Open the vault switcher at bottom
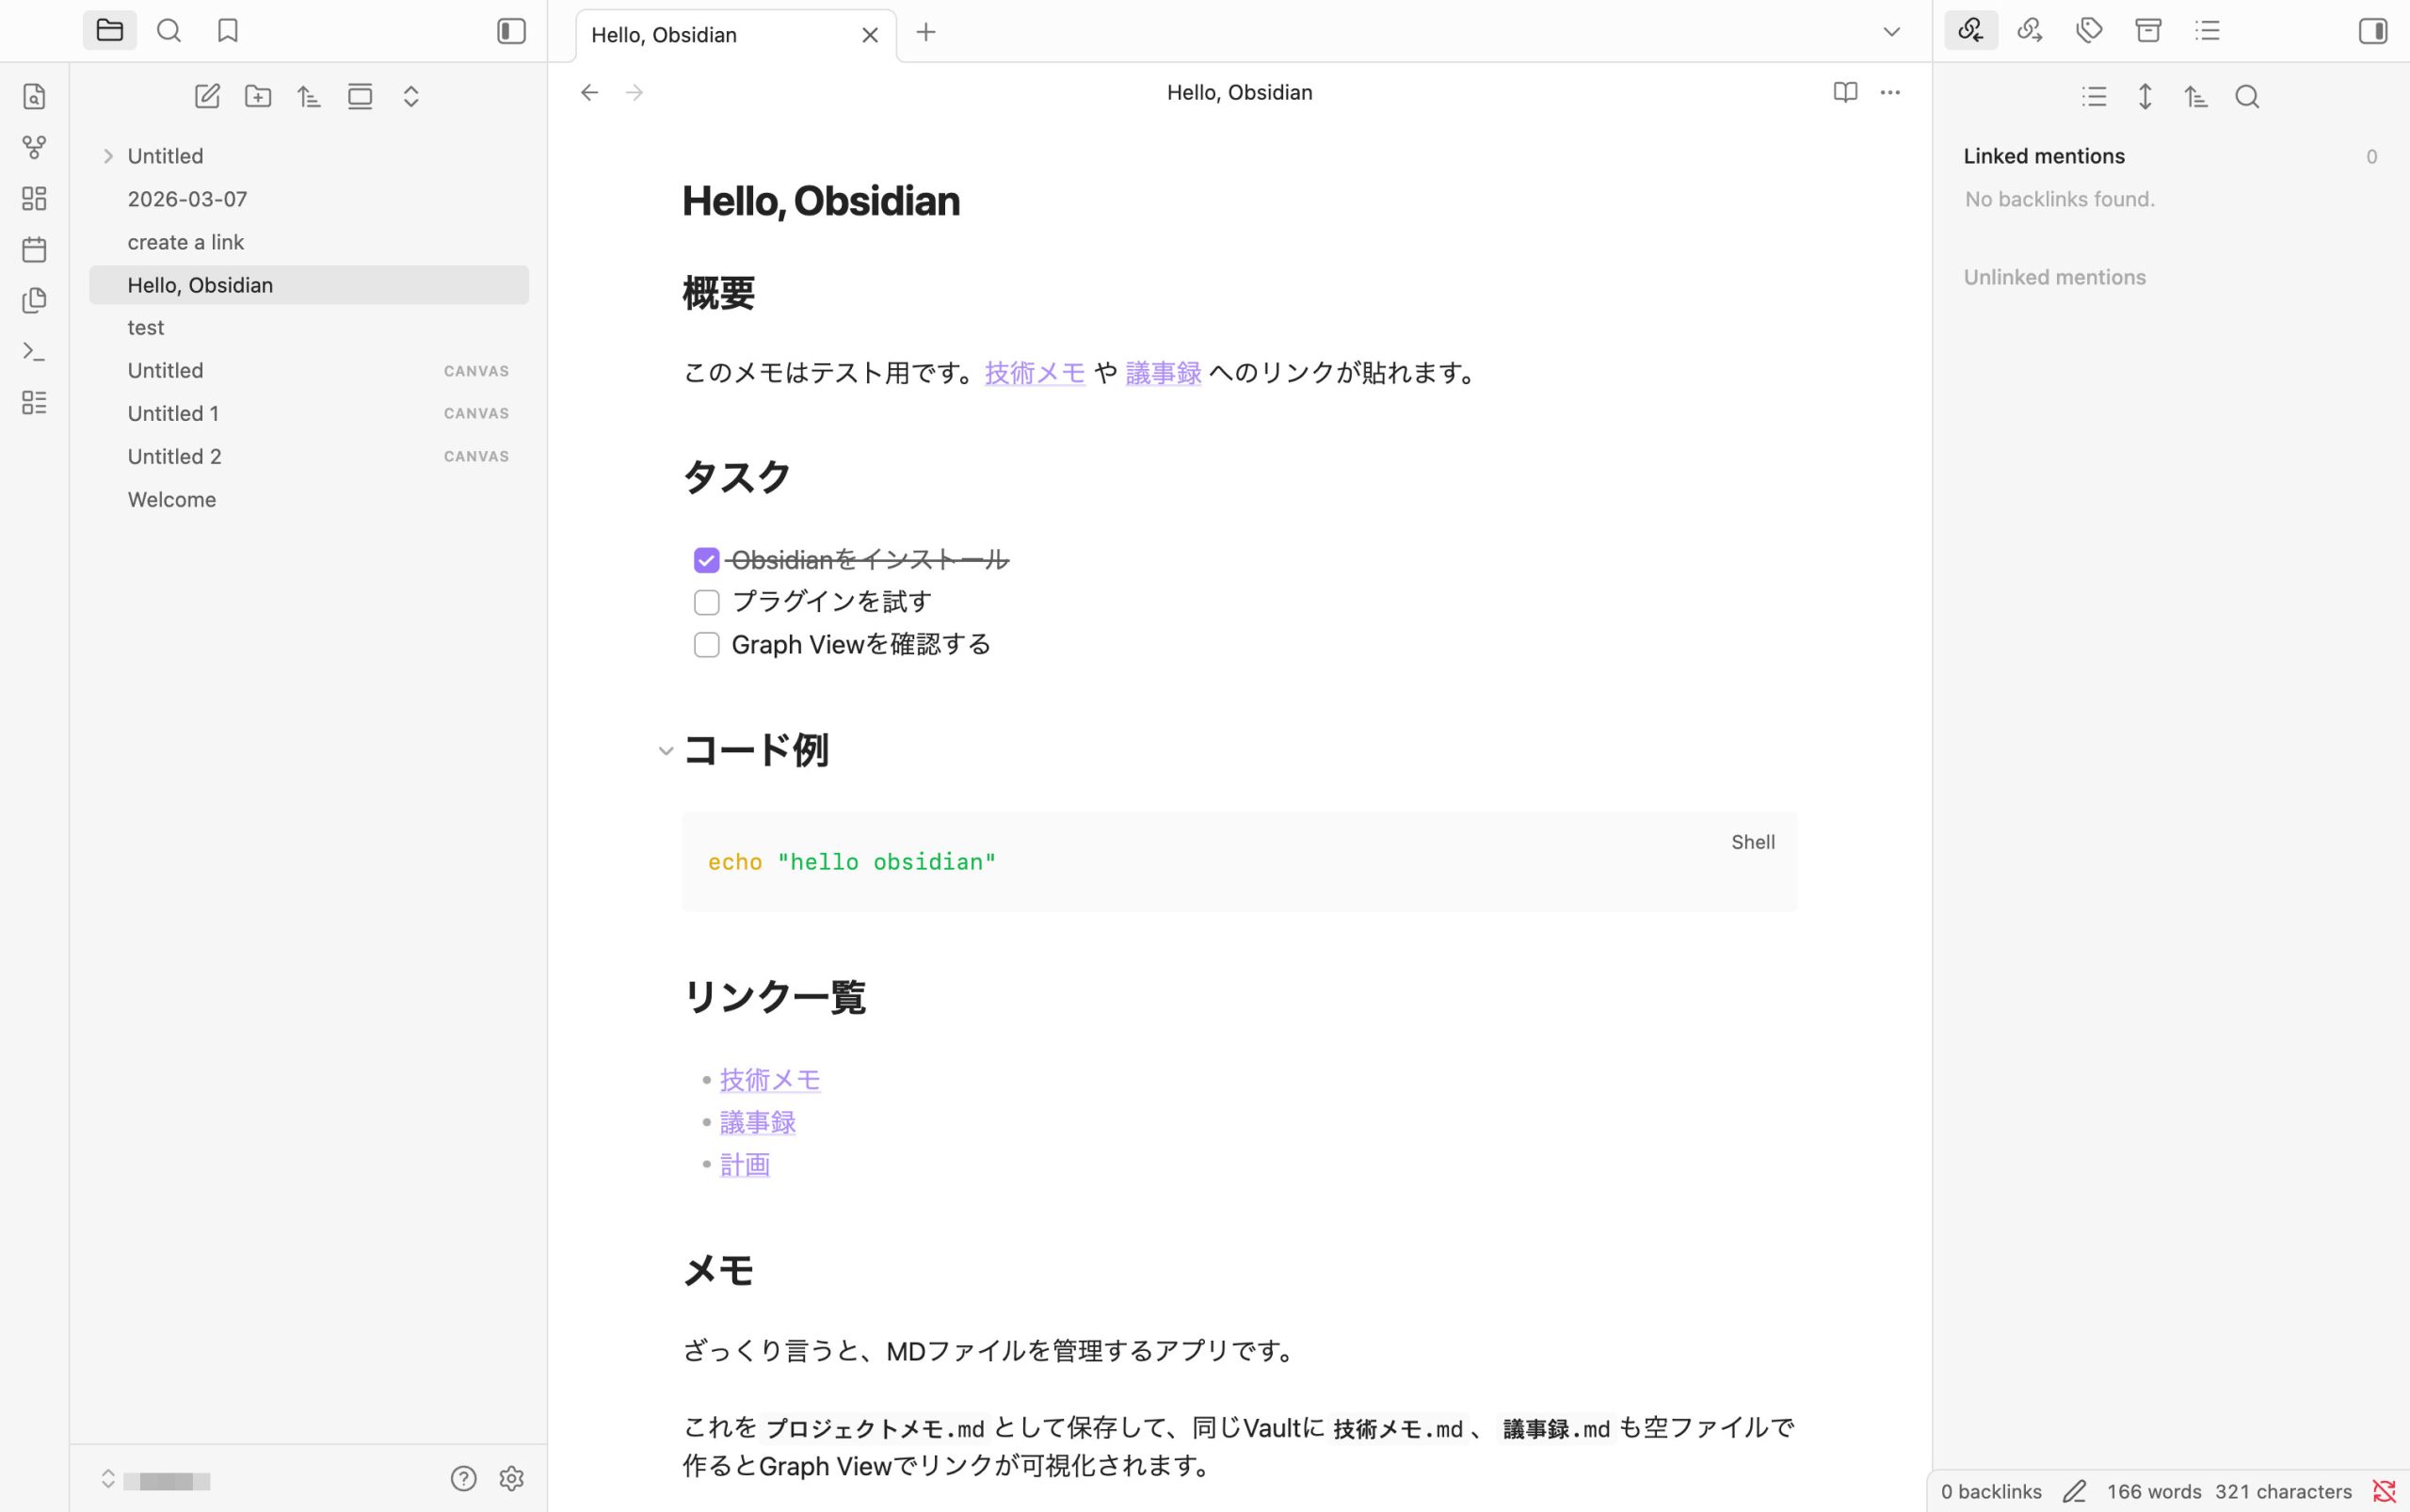Image resolution: width=2410 pixels, height=1512 pixels. (155, 1480)
